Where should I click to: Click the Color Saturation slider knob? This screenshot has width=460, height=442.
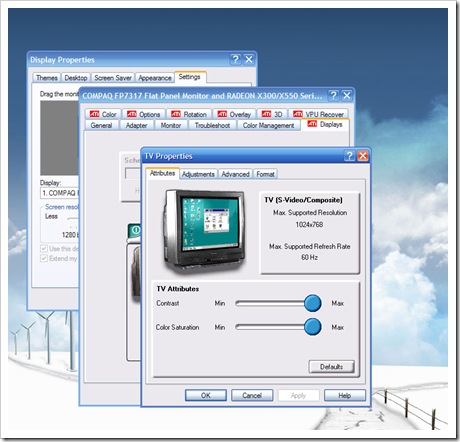(313, 327)
